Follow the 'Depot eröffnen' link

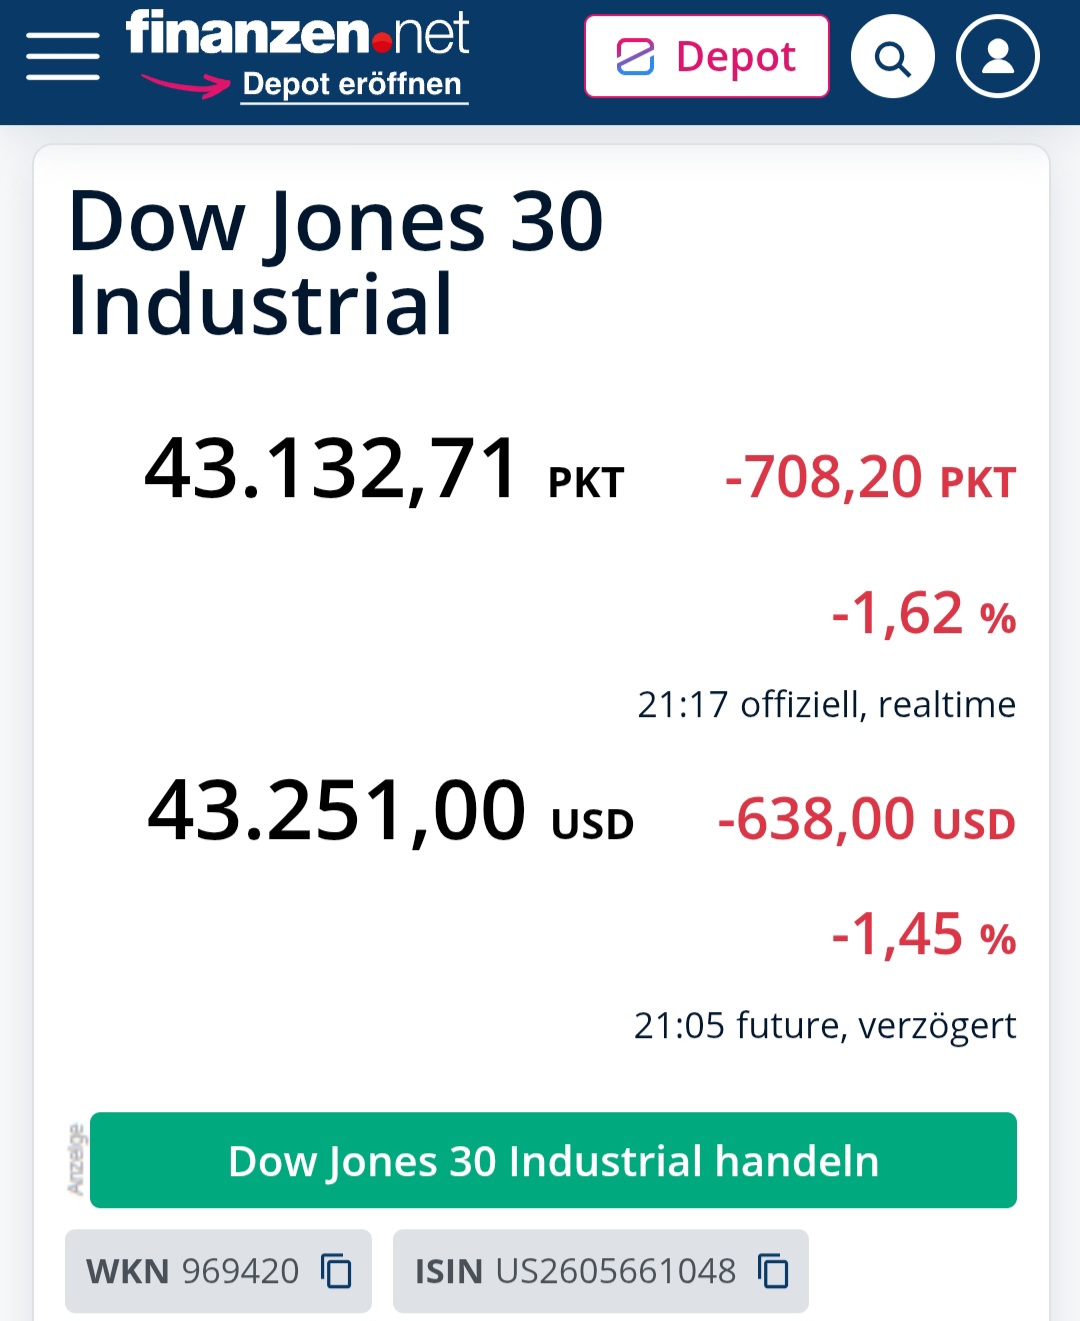tap(352, 85)
